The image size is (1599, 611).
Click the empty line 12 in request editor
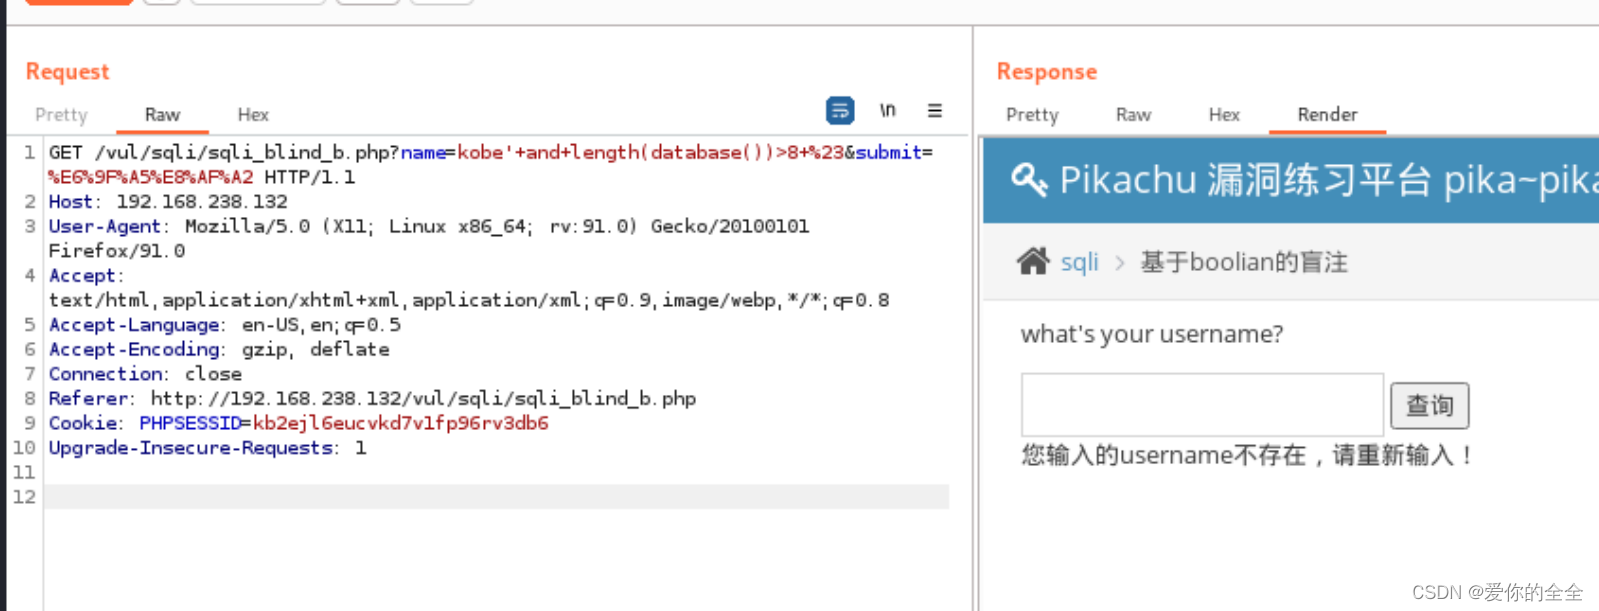coord(496,497)
